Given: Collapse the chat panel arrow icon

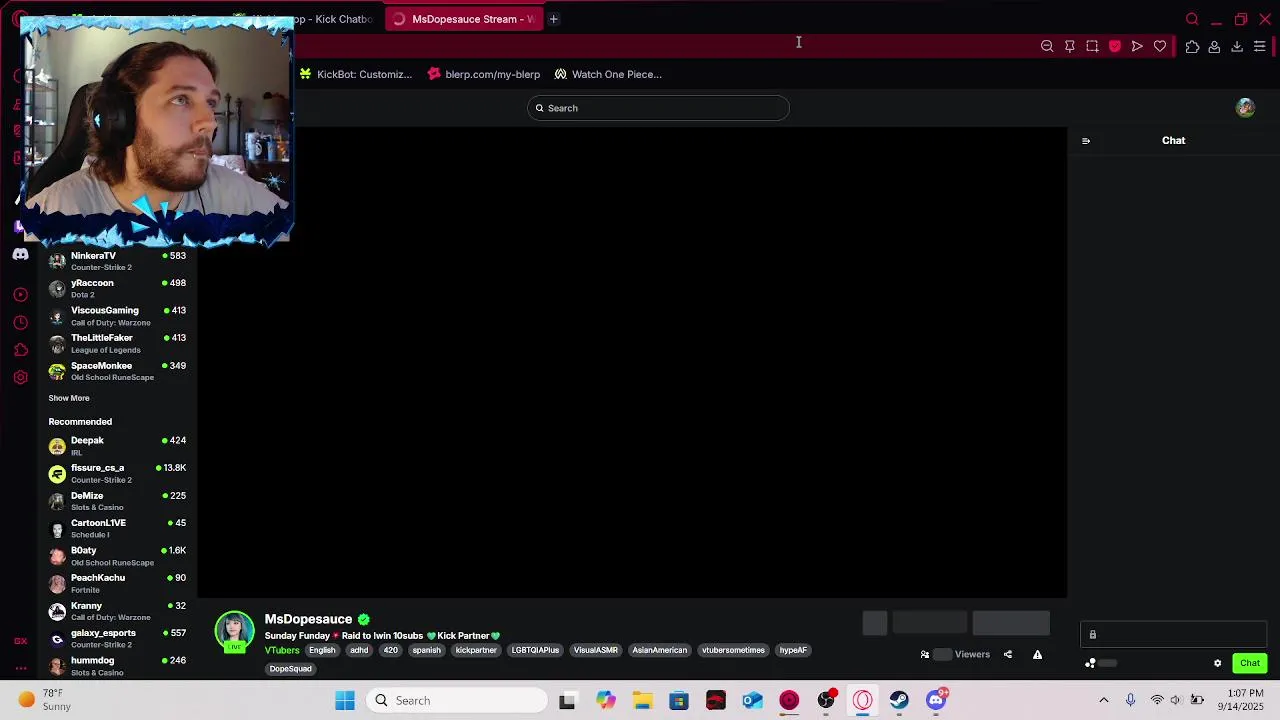Looking at the screenshot, I should (1086, 141).
